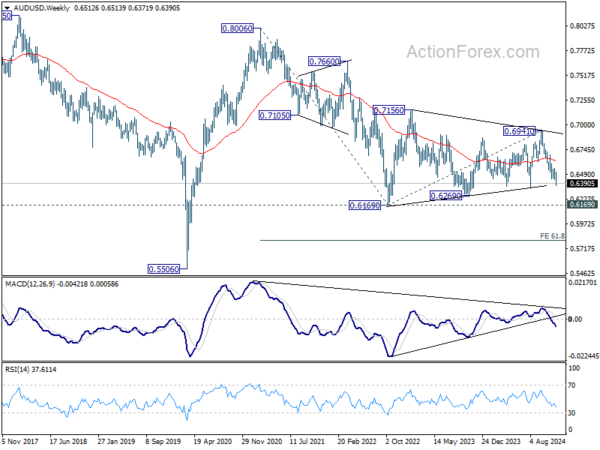Click the RSI 100 axis label
This screenshot has height=450, width=600.
574,368
